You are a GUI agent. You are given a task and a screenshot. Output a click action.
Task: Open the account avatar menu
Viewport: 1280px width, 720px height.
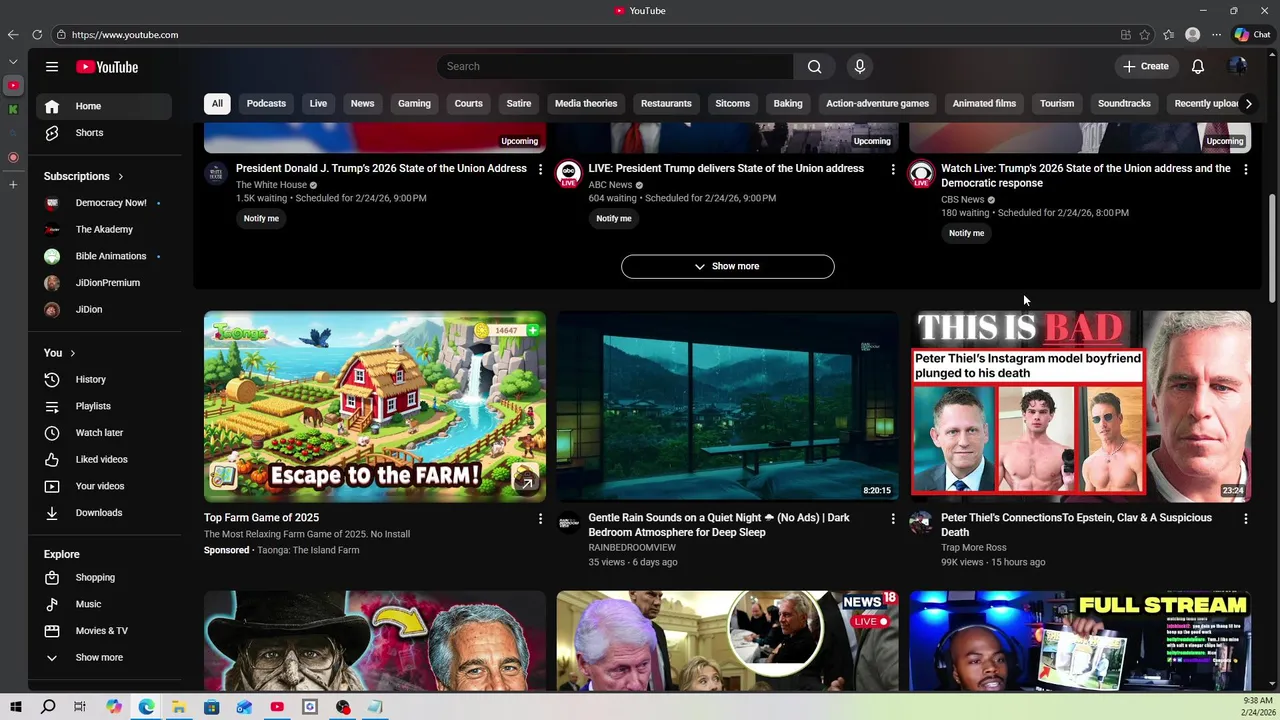click(x=1237, y=66)
